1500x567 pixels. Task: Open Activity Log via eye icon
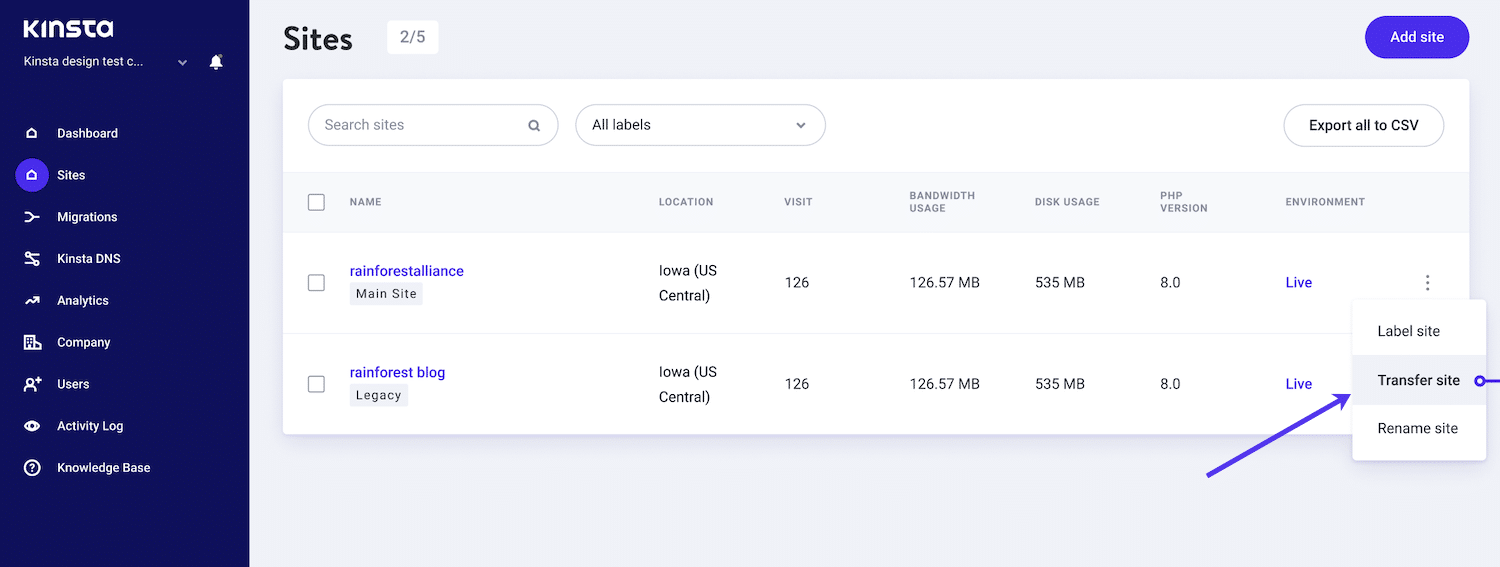[x=32, y=426]
